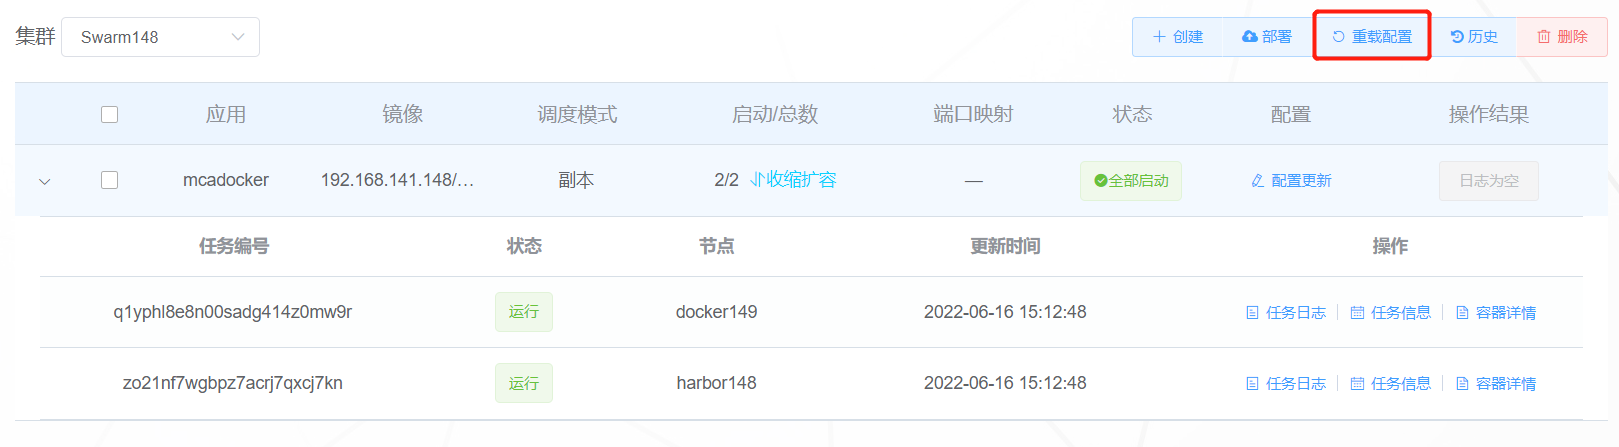Screen dimensions: 1619x447
Task: Click the 启动/总数 column header
Action: pos(775,114)
